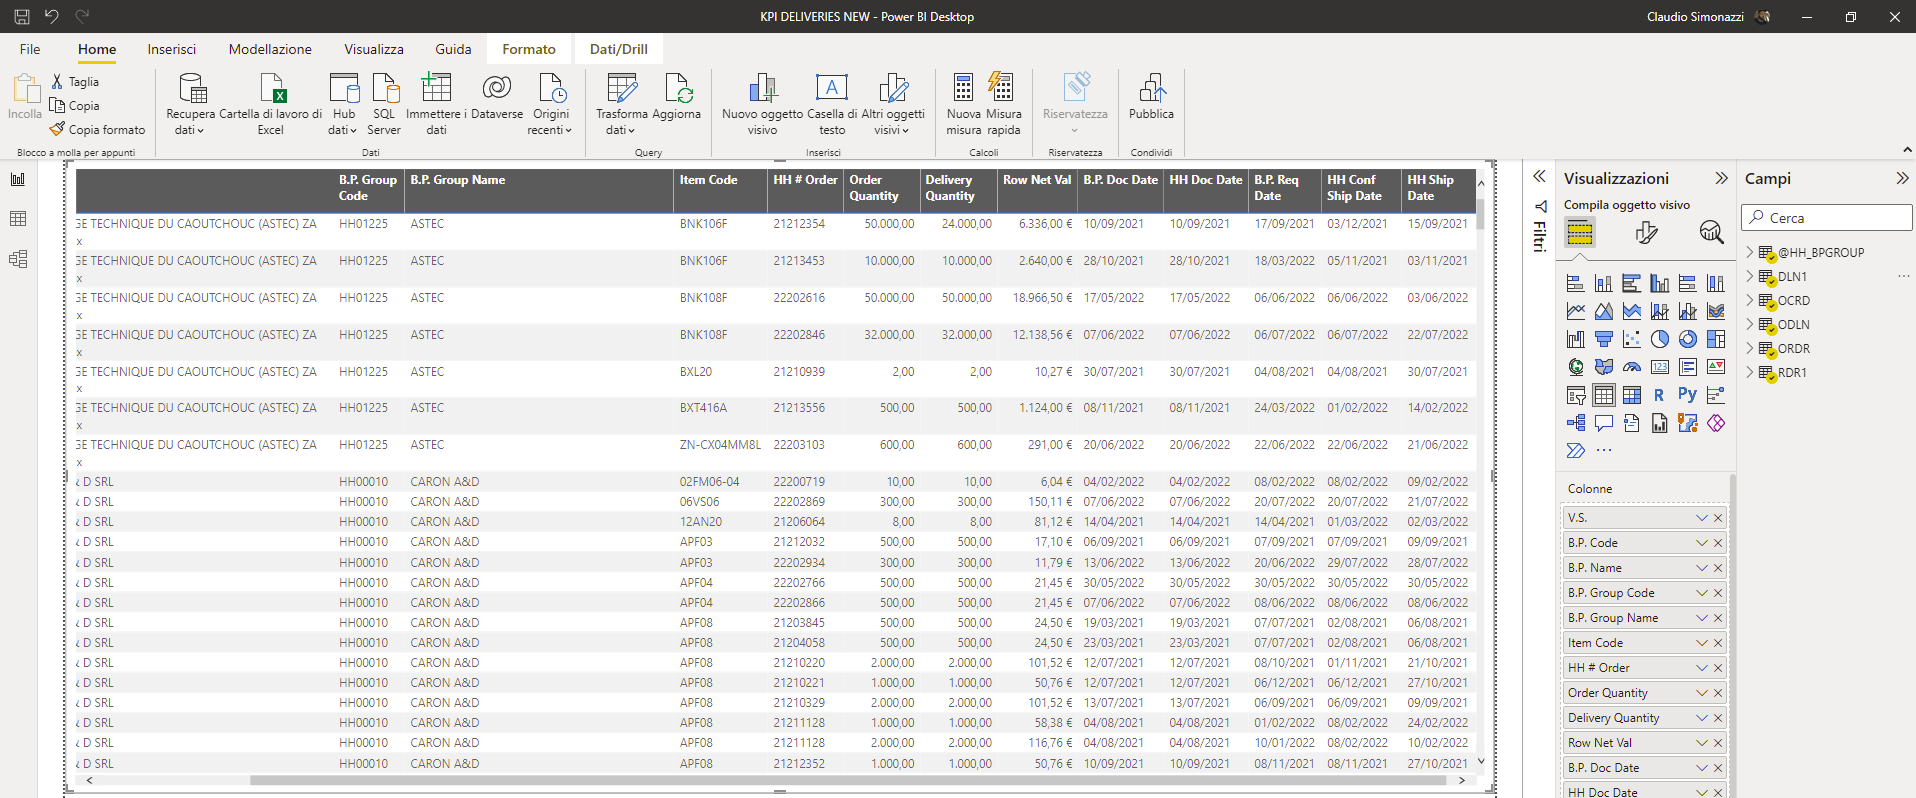The width and height of the screenshot is (1916, 798).
Task: Select the Q&A speech bubble visual
Action: point(1603,423)
